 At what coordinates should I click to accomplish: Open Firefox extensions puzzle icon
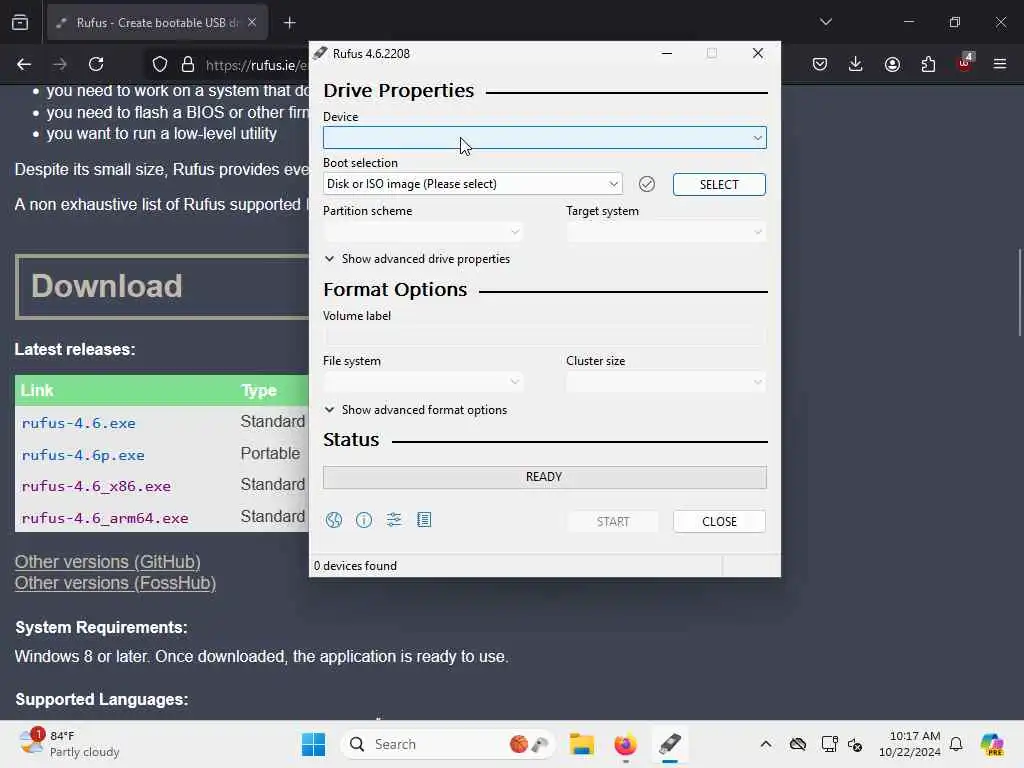coord(928,64)
